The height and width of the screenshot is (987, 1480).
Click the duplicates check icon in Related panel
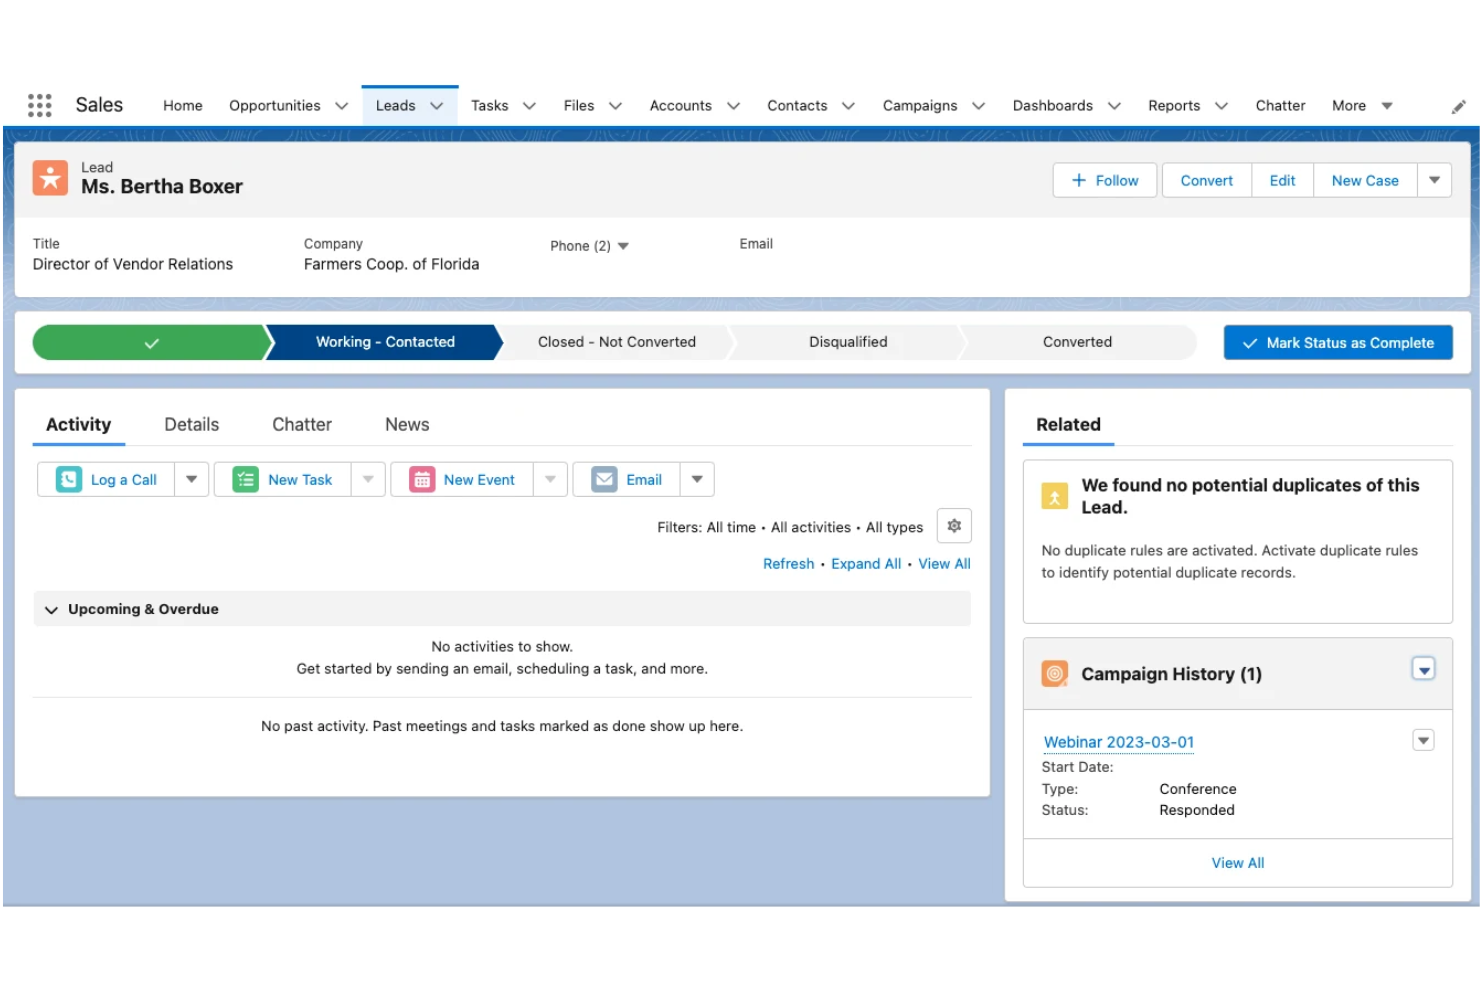[1054, 495]
